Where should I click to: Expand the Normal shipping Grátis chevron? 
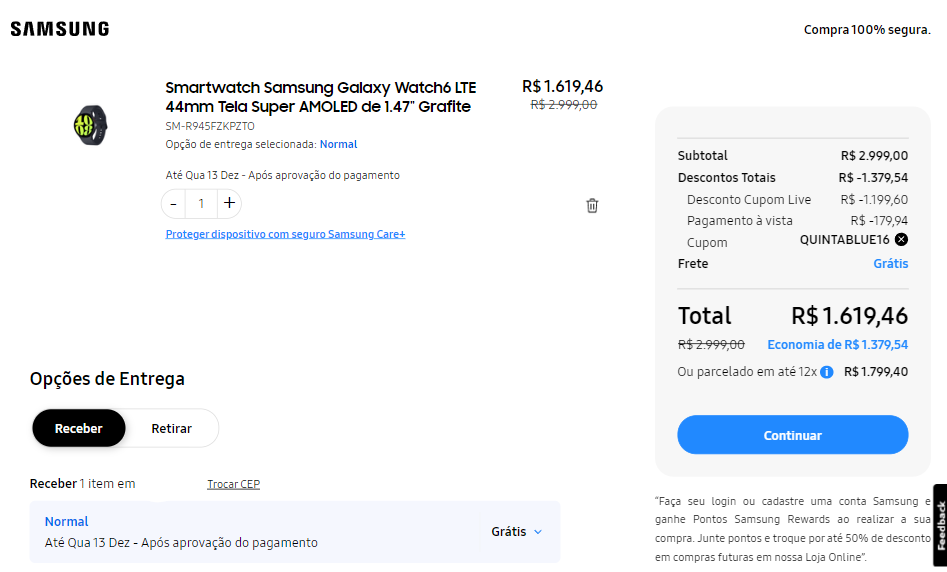[x=538, y=532]
